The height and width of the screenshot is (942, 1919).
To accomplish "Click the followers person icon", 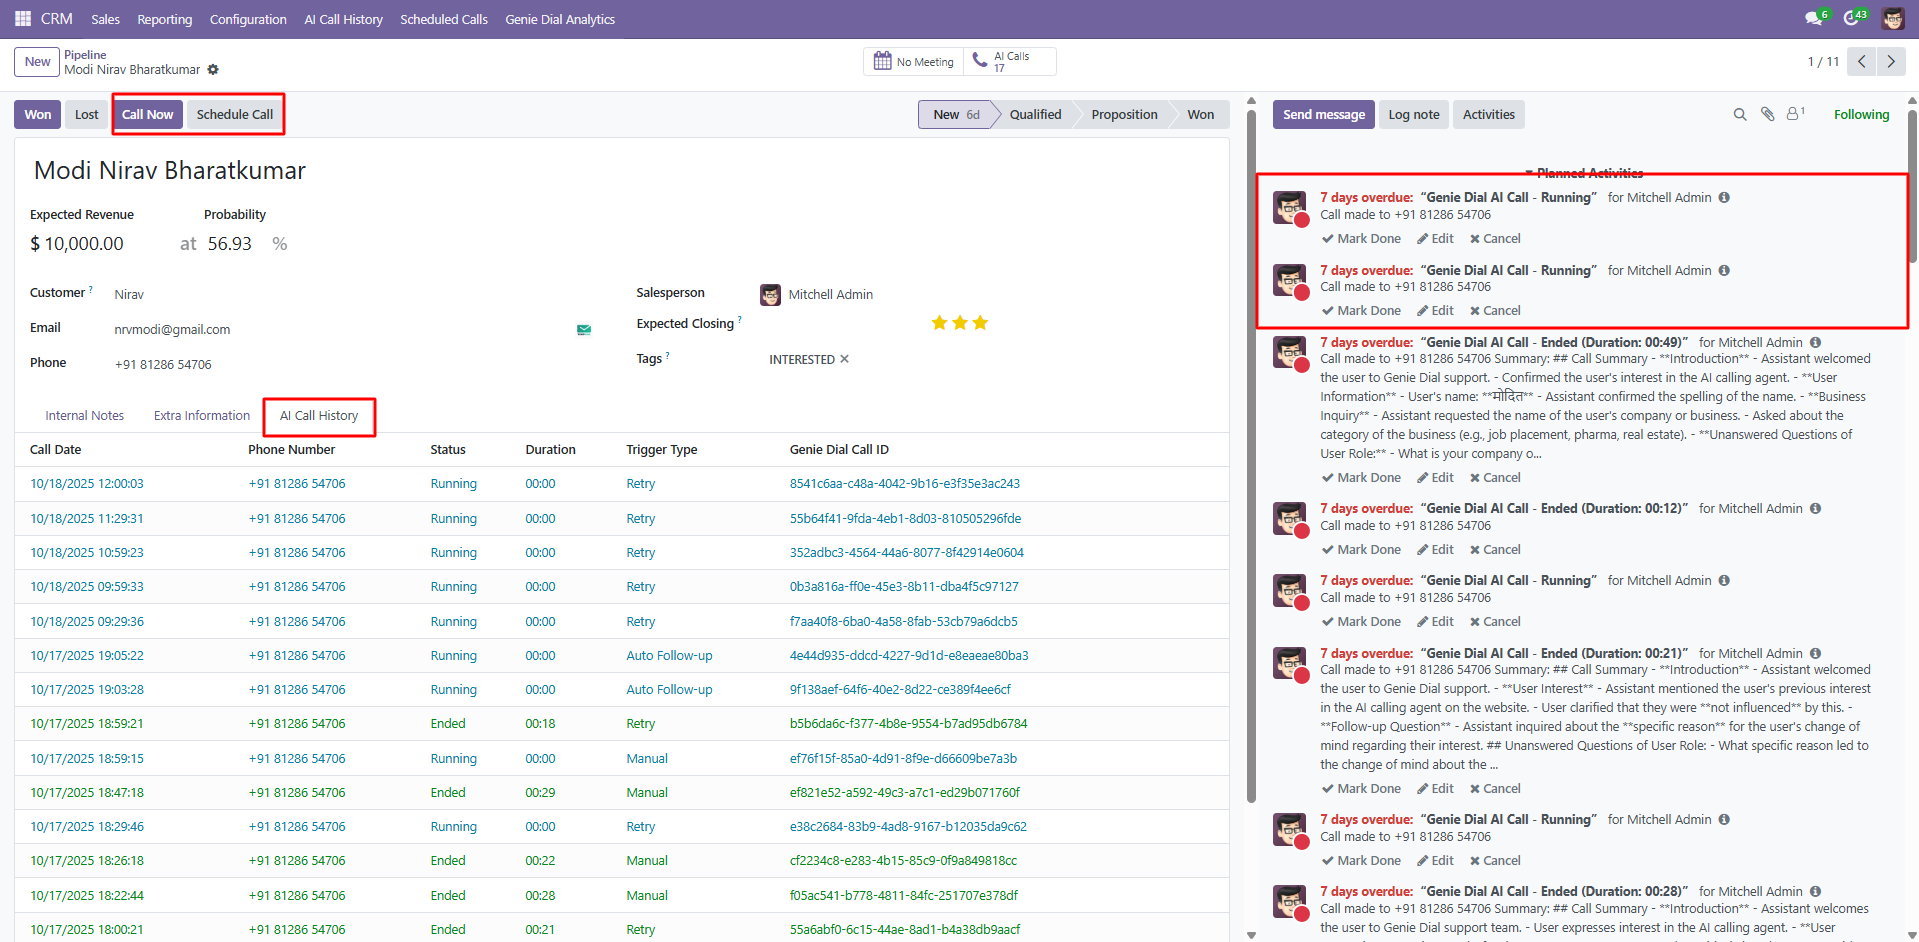I will coord(1796,114).
